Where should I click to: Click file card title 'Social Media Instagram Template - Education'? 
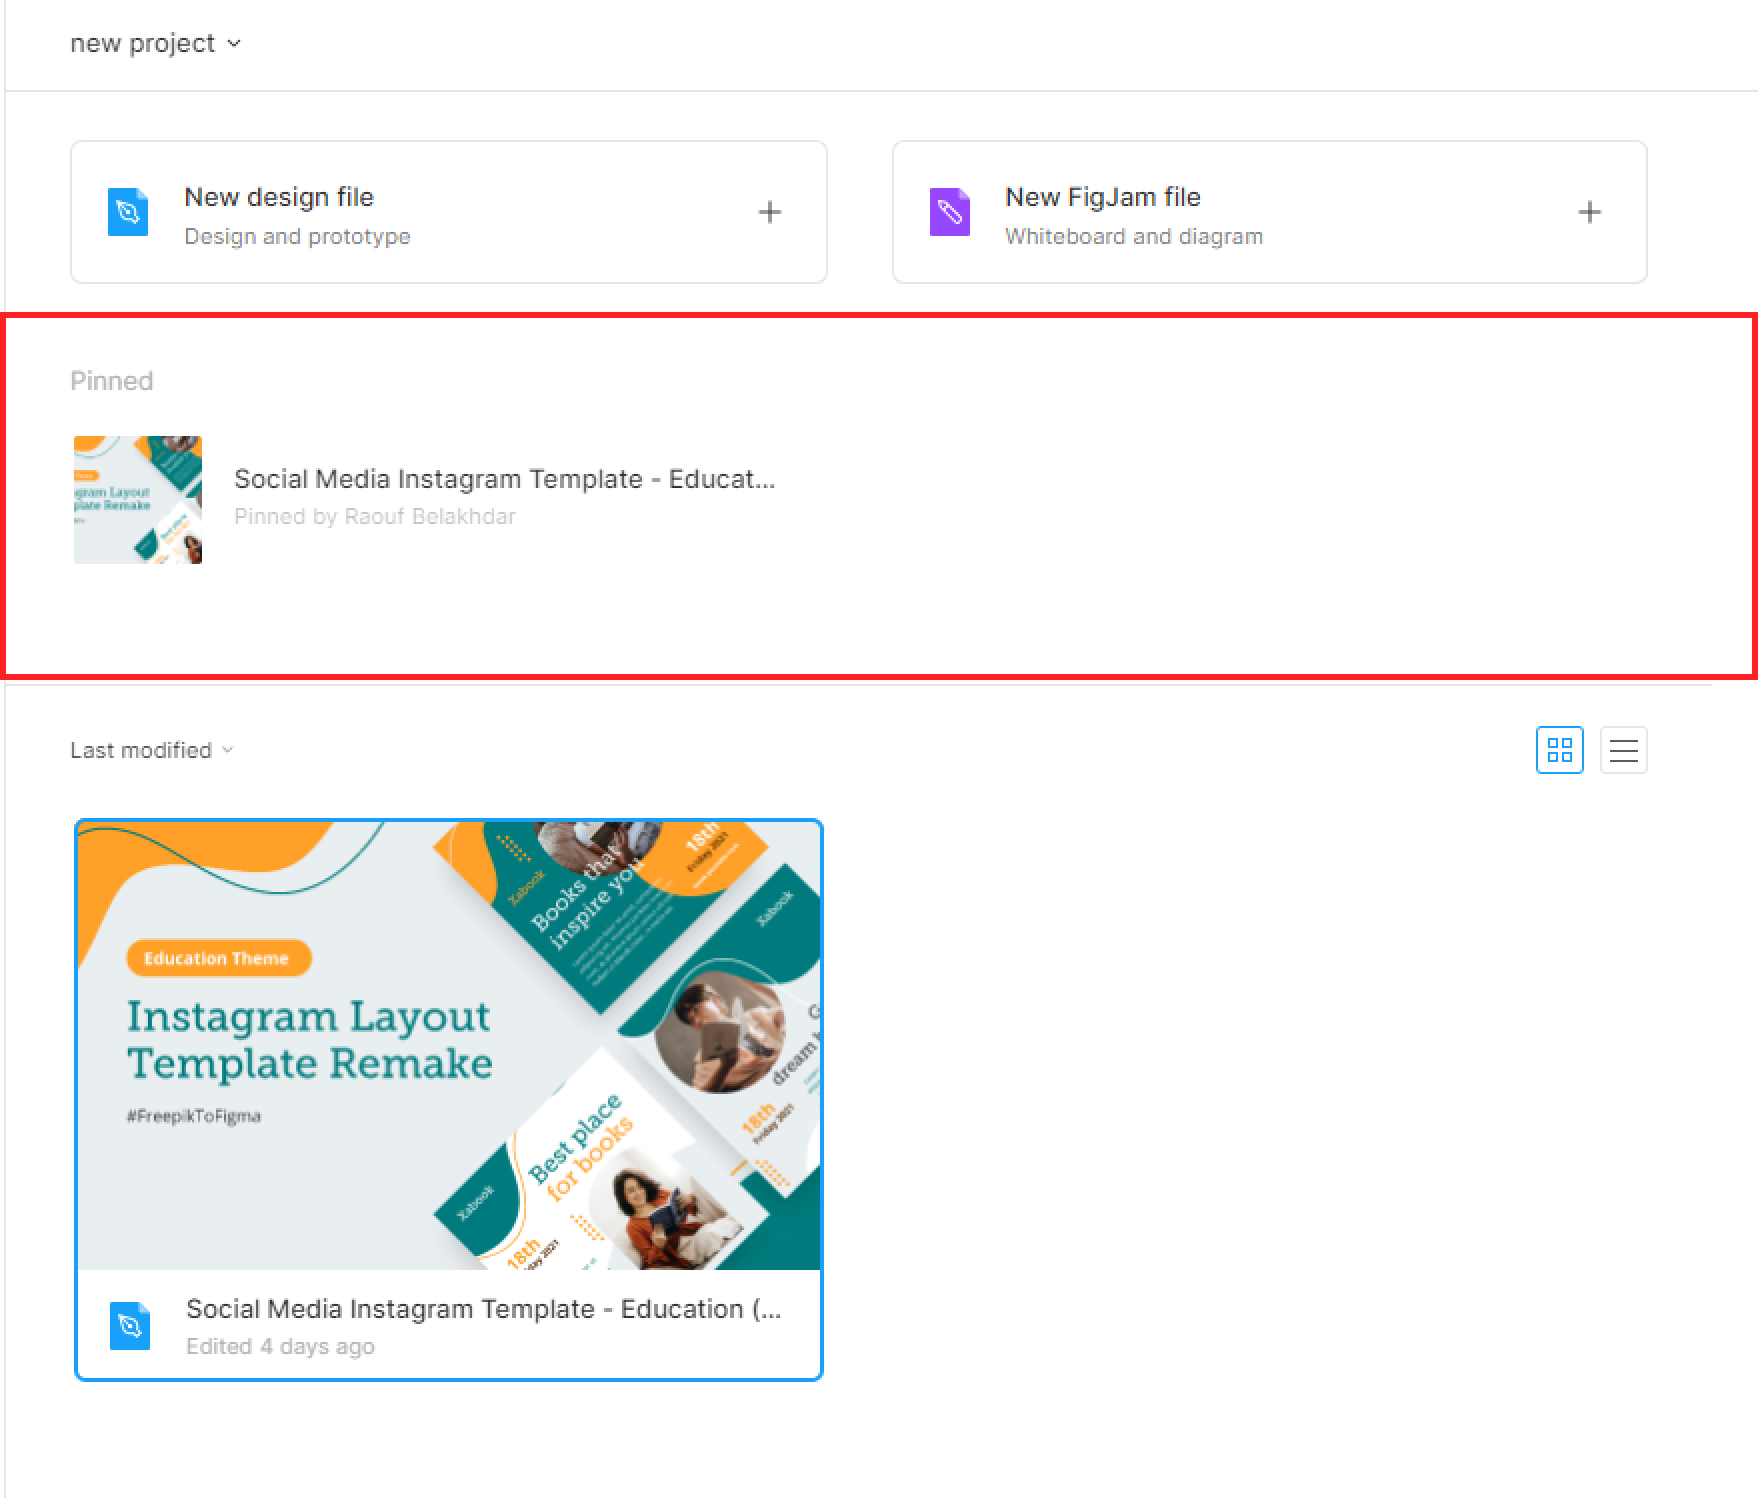tap(484, 1309)
